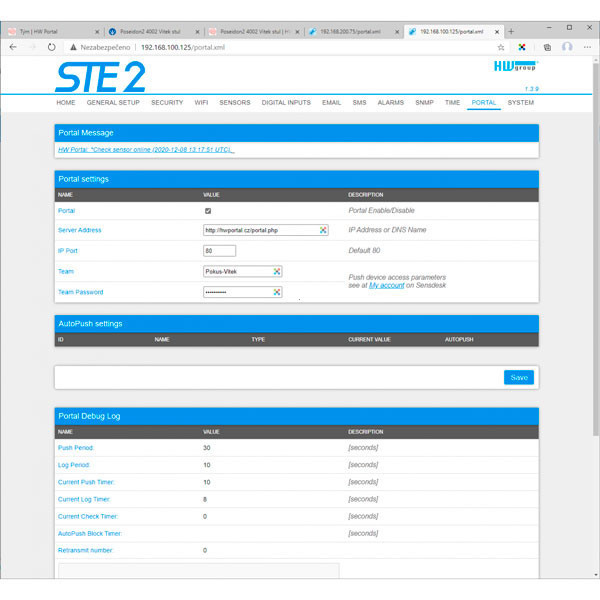Click the favorites star icon in address bar
The width and height of the screenshot is (600, 600).
click(500, 47)
